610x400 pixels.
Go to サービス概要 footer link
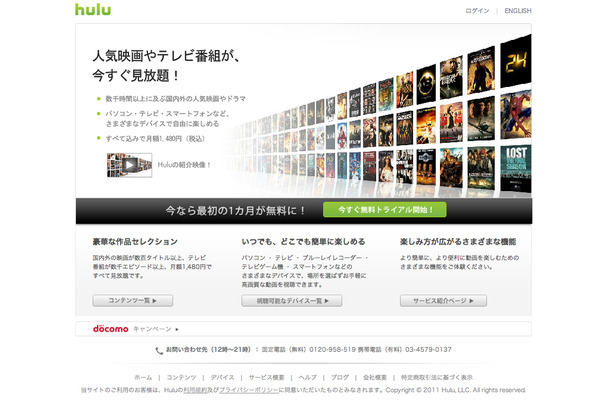(266, 377)
